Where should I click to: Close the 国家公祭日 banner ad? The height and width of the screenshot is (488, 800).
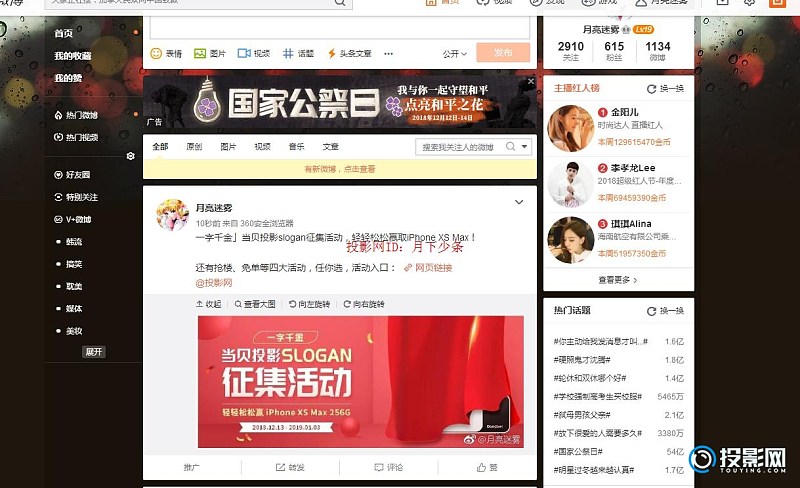[531, 81]
